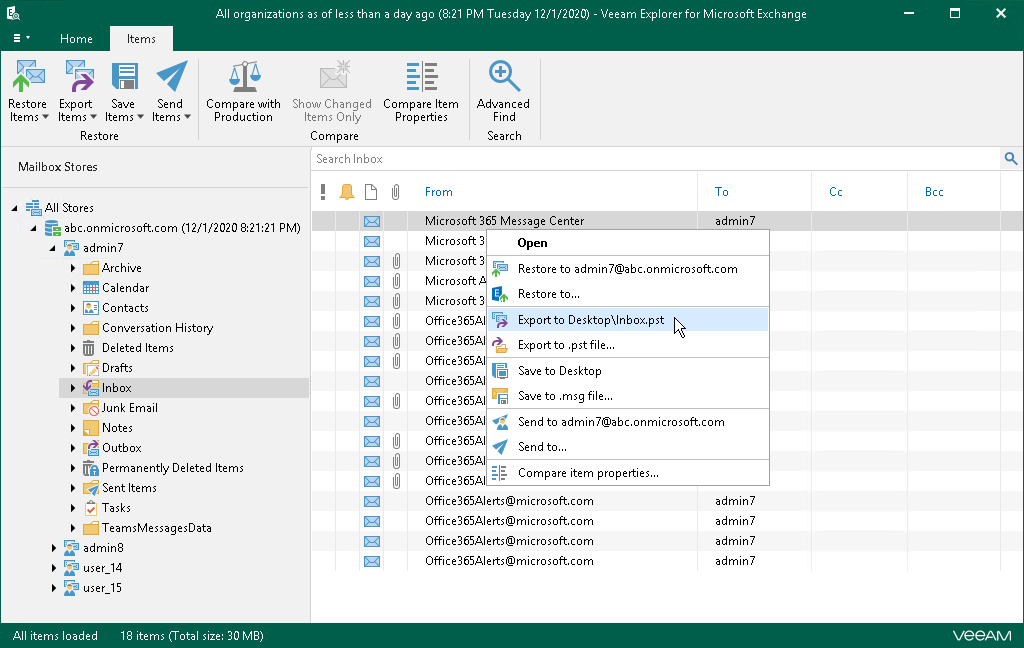The width and height of the screenshot is (1024, 648).
Task: Click the Restore Items ribbon icon
Action: tap(28, 80)
